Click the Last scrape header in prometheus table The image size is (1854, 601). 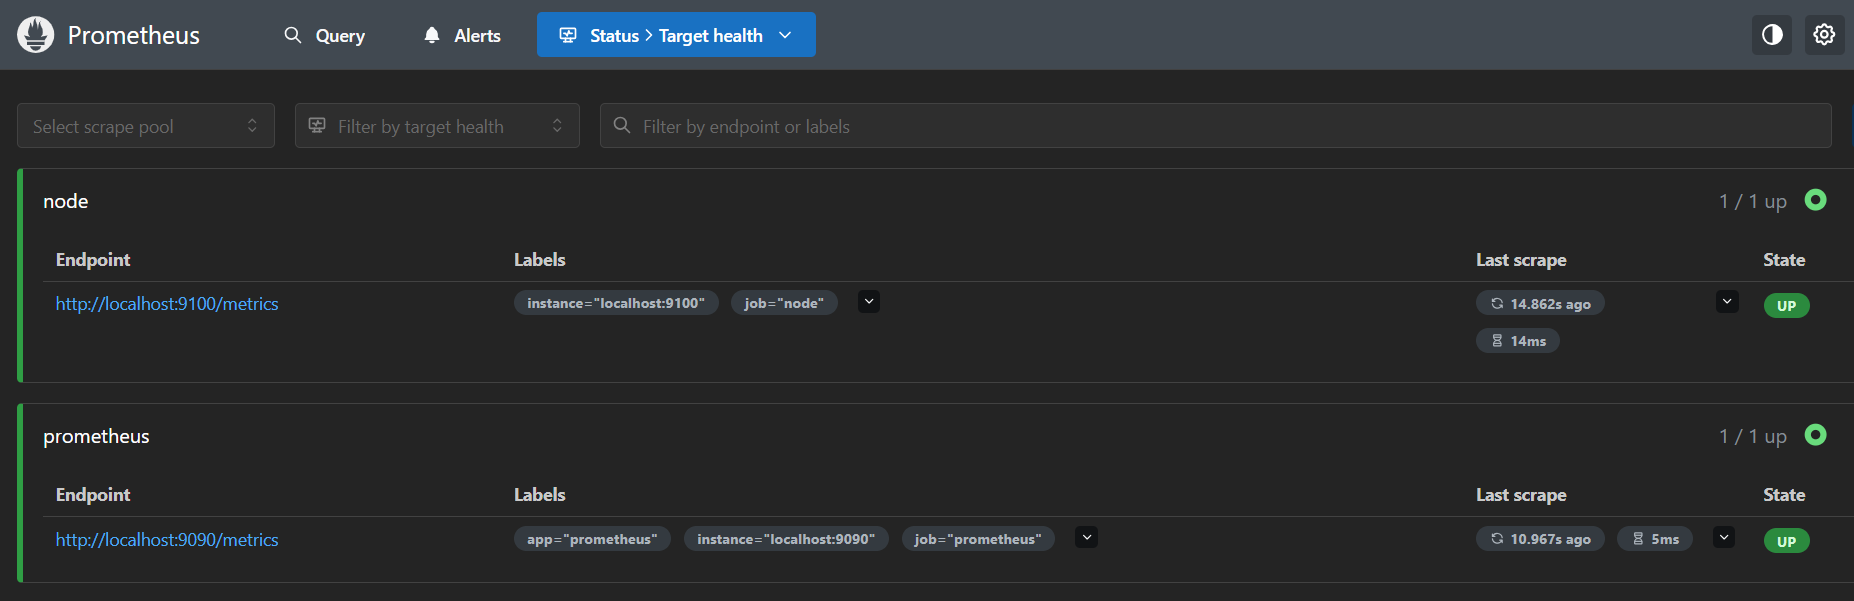point(1521,495)
